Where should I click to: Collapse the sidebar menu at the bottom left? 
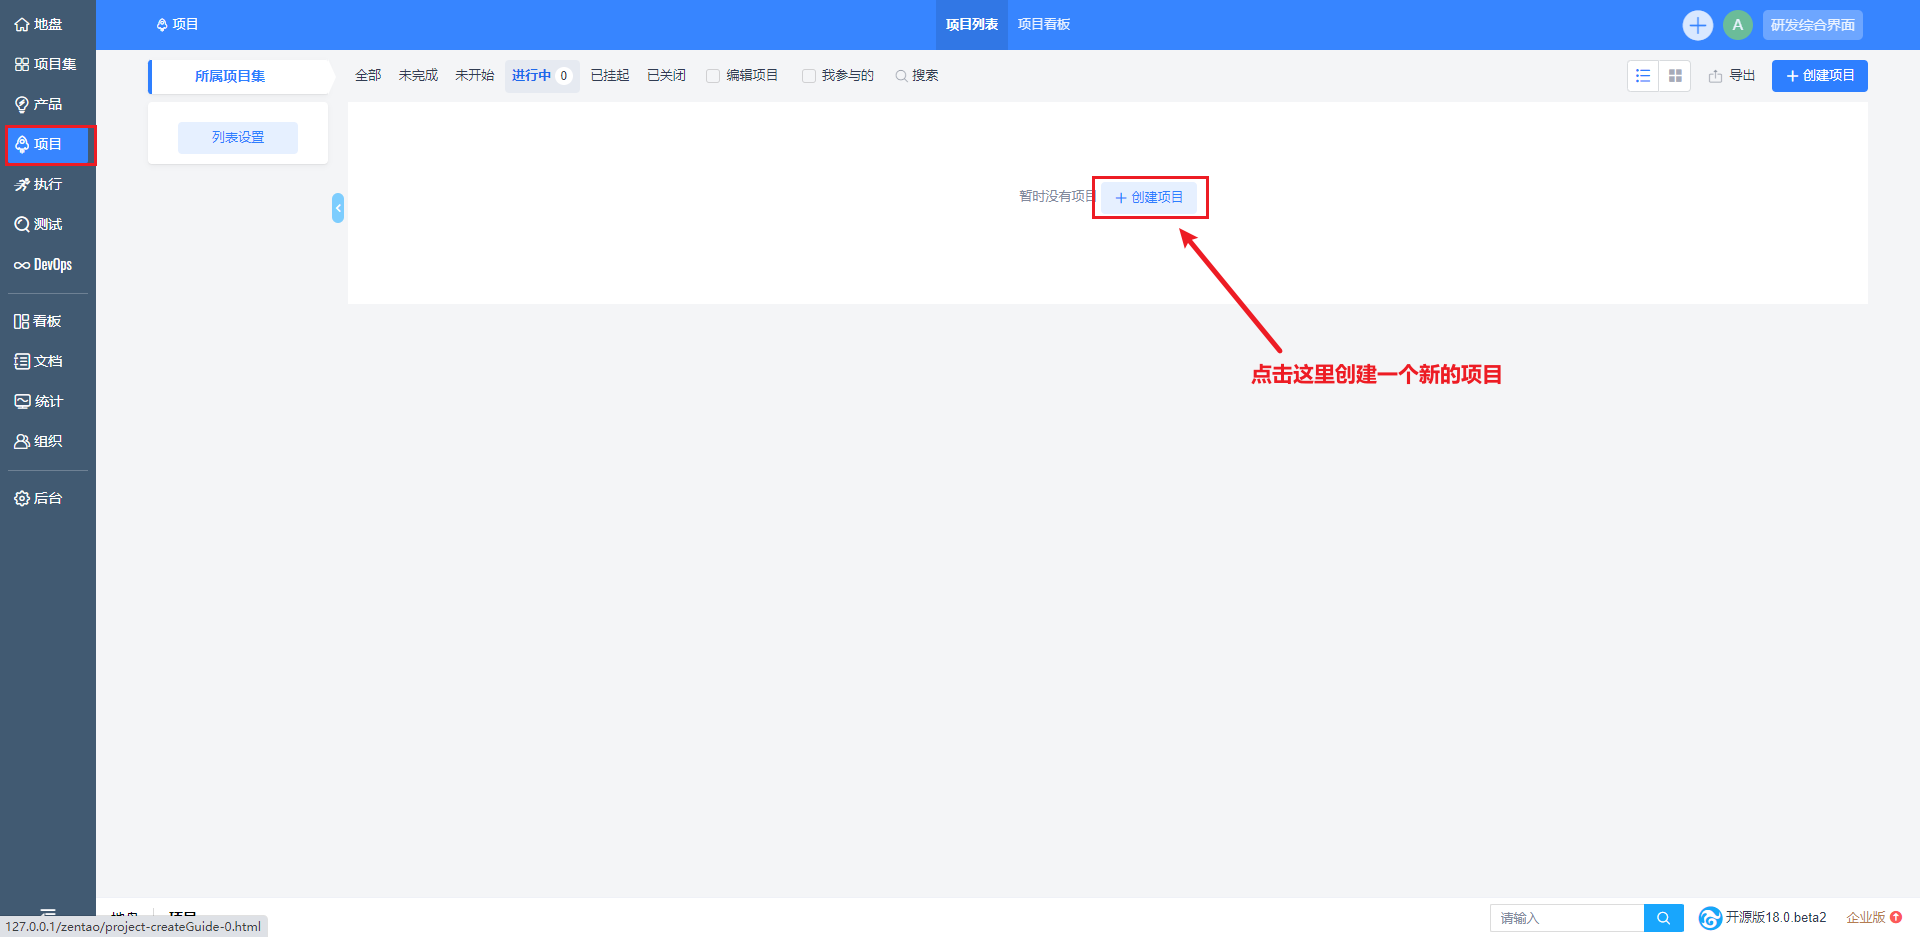48,912
